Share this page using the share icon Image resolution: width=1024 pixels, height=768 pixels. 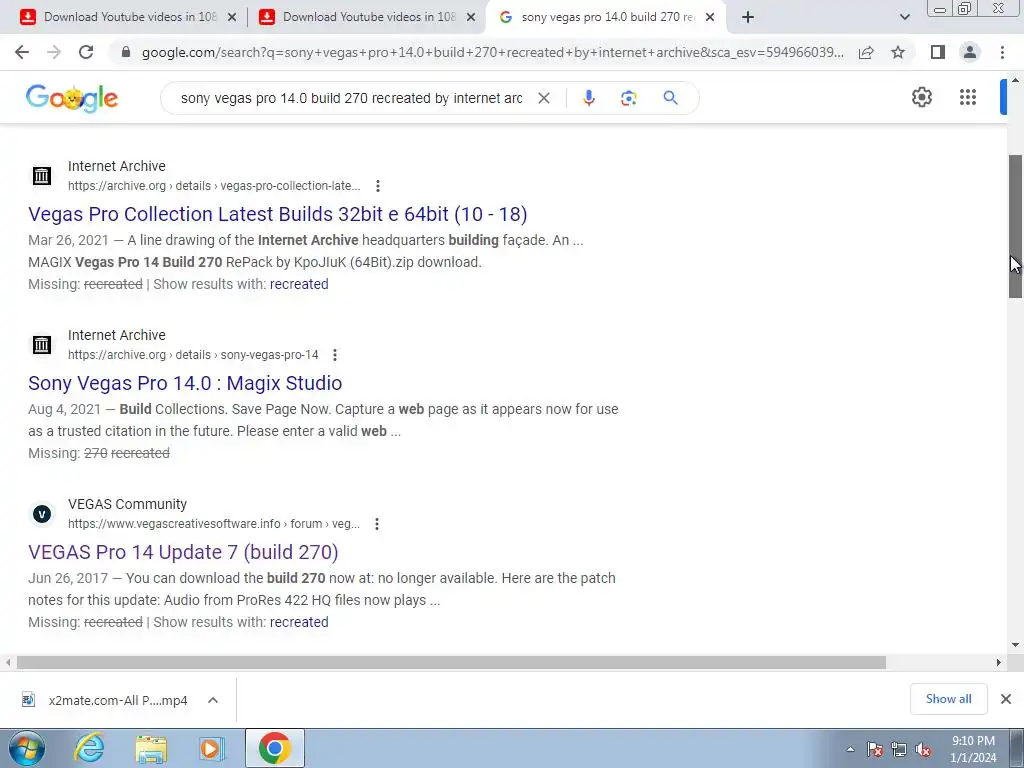(x=866, y=52)
